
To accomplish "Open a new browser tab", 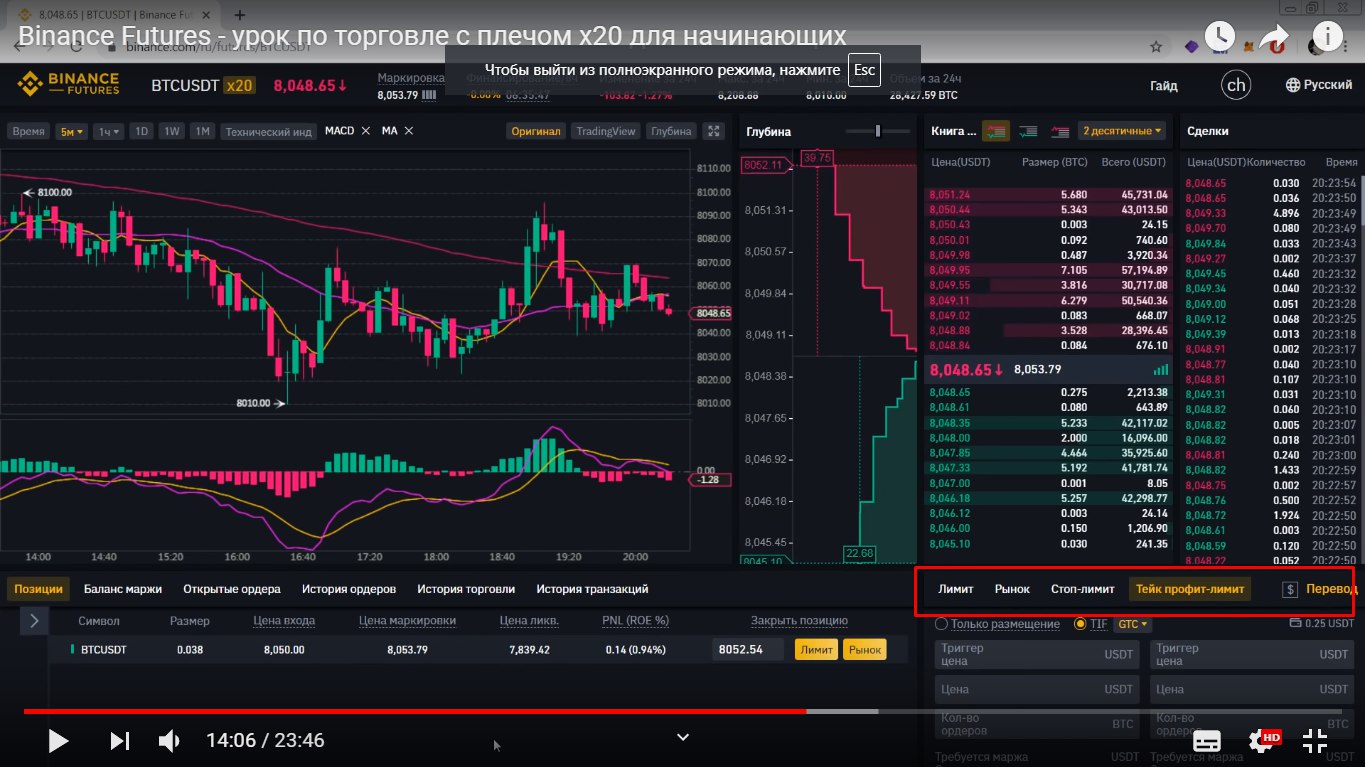I will click(x=239, y=15).
